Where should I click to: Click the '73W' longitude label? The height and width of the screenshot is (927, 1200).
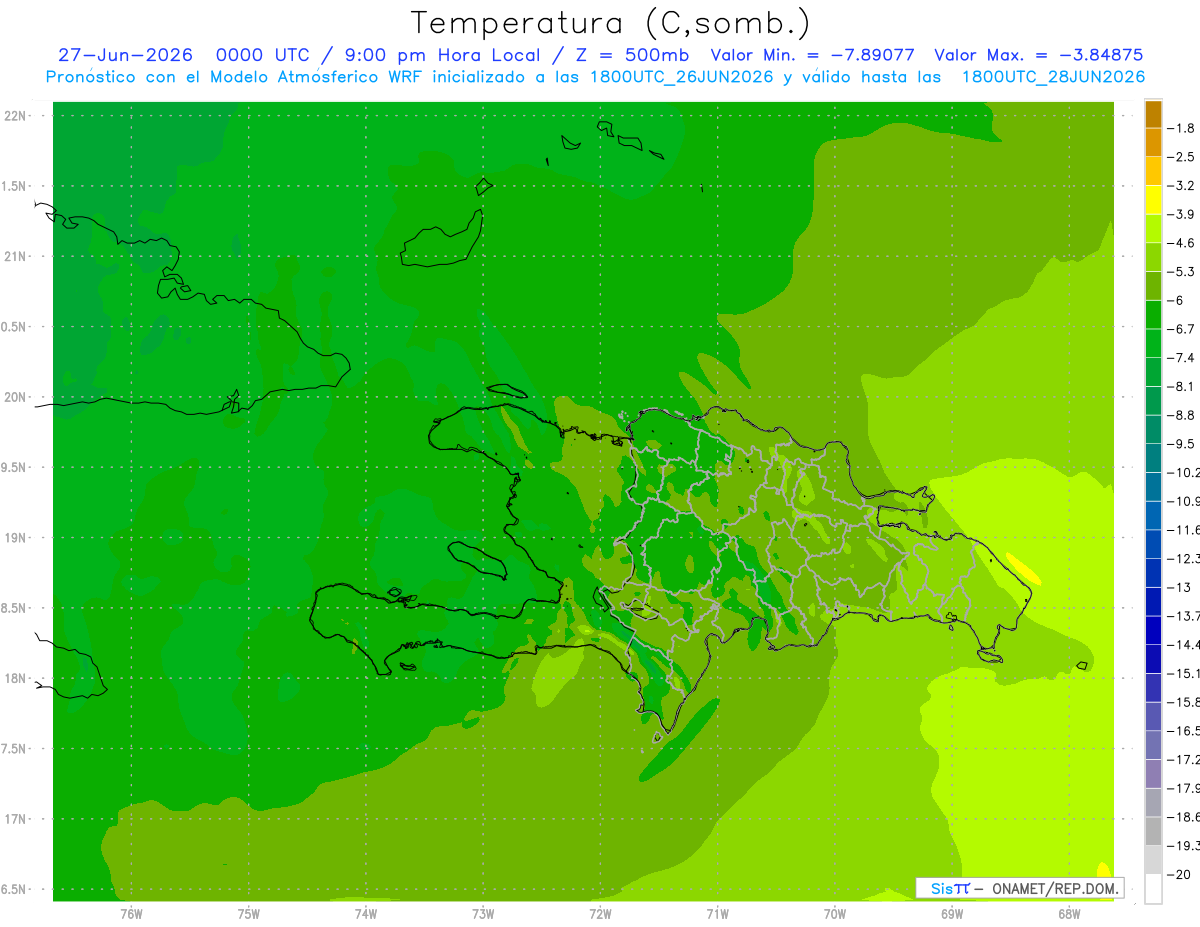(483, 913)
